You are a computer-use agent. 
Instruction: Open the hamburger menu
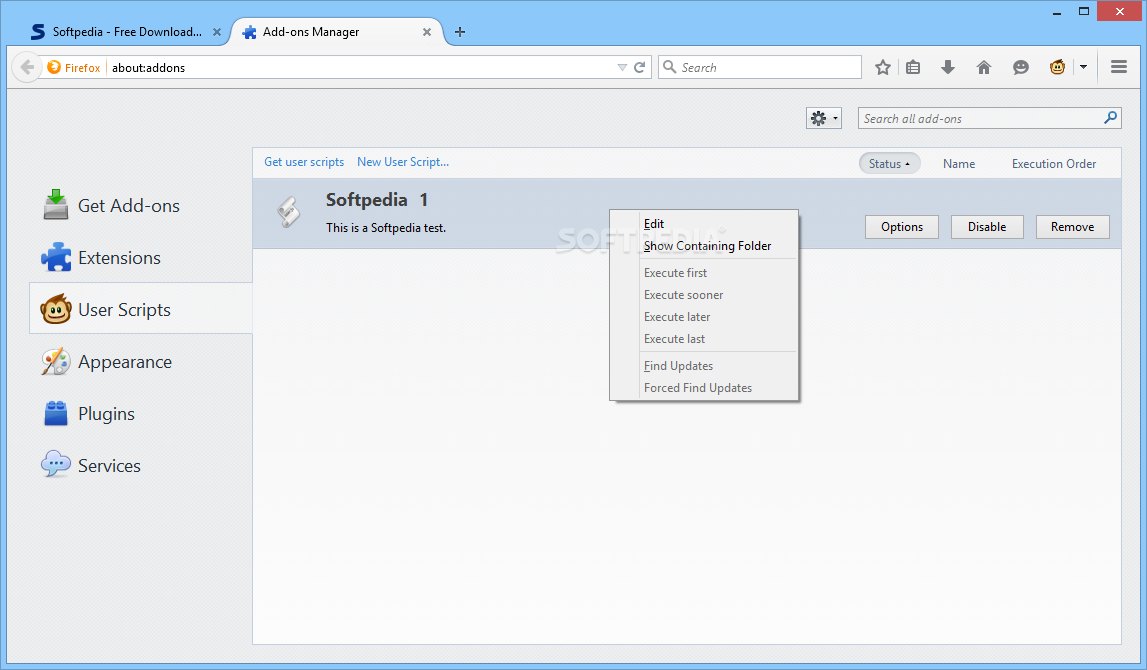coord(1118,67)
